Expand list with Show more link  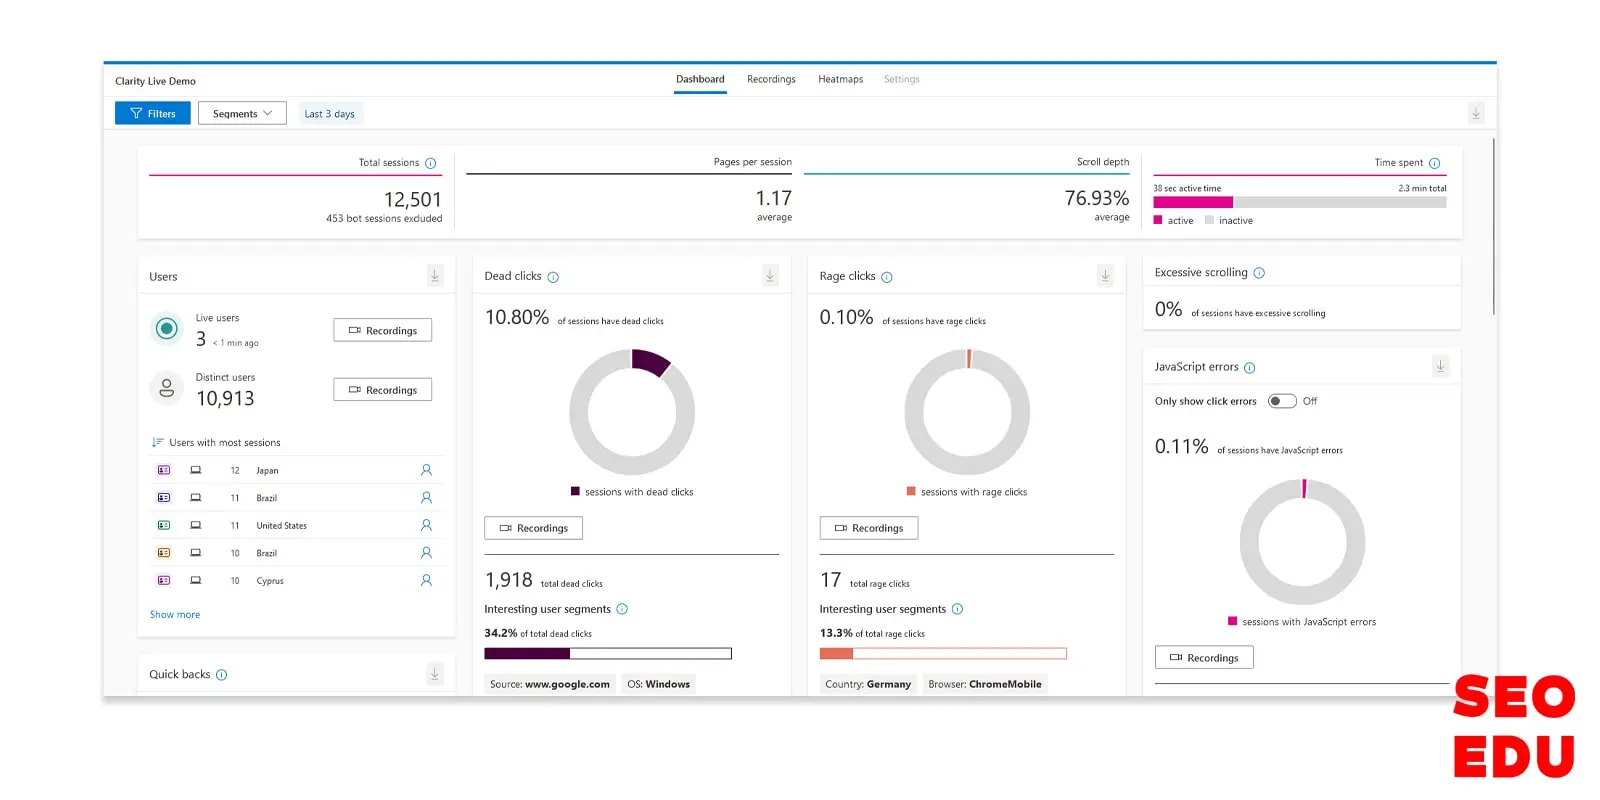(x=175, y=615)
